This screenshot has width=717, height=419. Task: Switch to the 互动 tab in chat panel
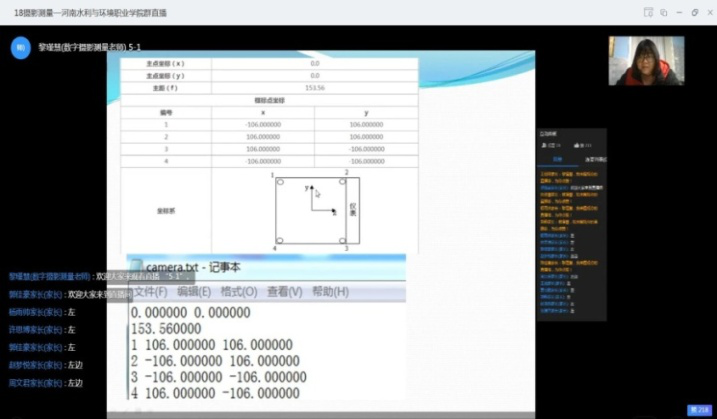557,159
